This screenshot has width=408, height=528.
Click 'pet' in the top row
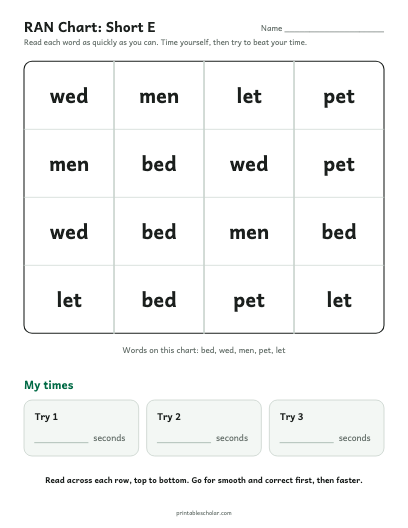(x=339, y=97)
